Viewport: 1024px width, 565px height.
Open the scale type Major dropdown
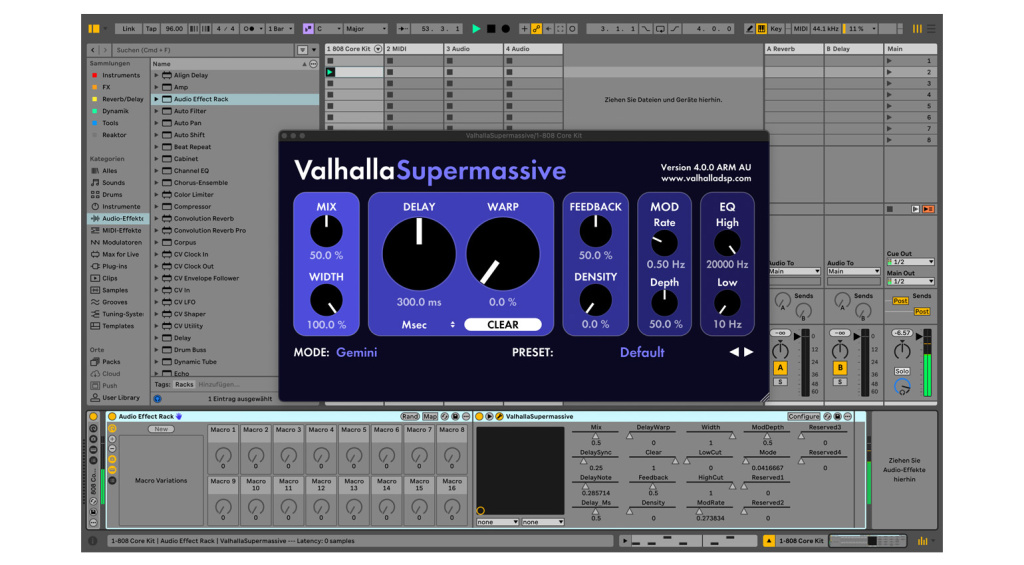click(366, 29)
